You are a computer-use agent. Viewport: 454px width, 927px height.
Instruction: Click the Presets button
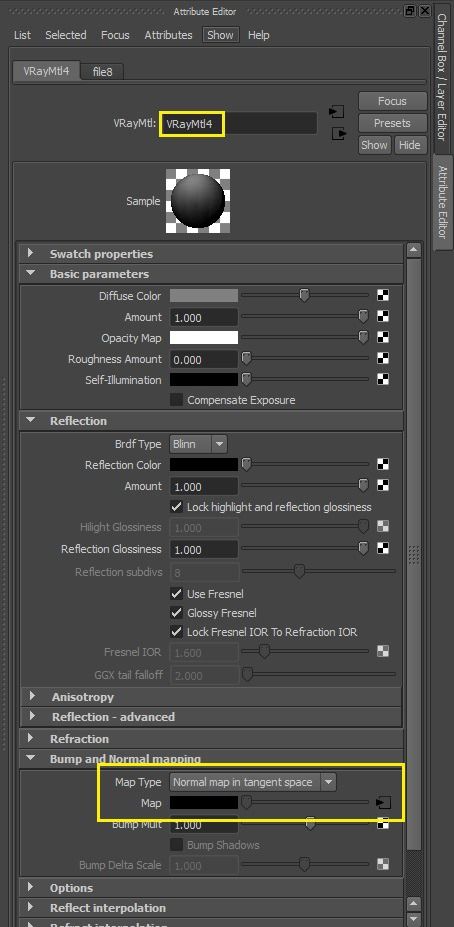click(392, 123)
